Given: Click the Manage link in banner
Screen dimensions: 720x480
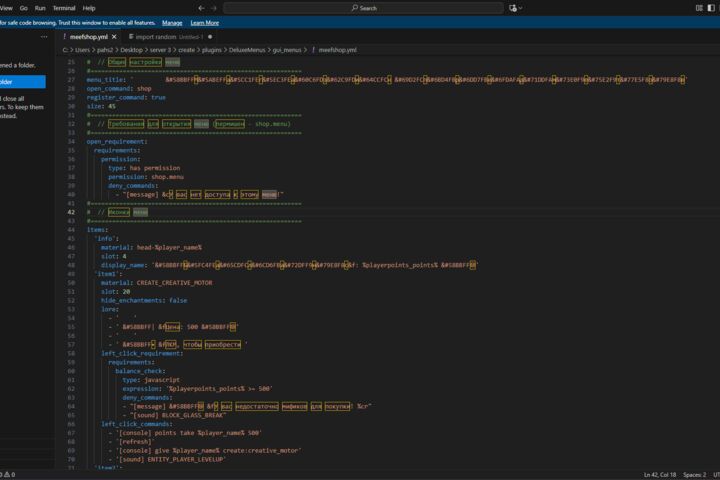Looking at the screenshot, I should click(x=172, y=23).
